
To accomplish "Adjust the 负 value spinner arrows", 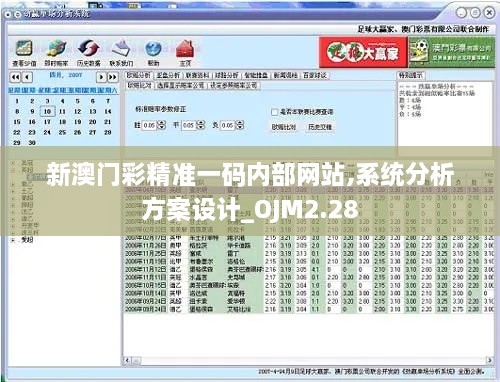I will pyautogui.click(x=240, y=125).
